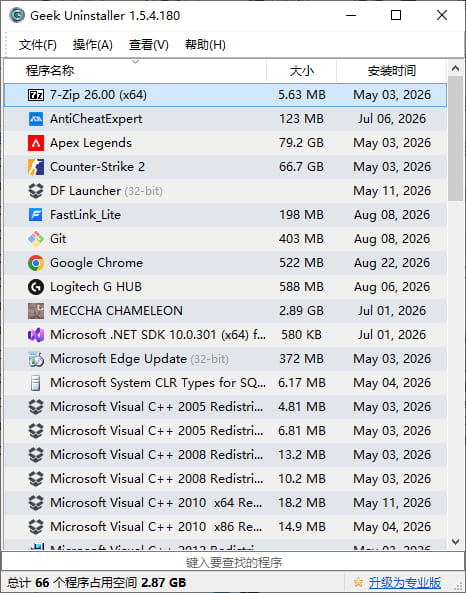Screen dimensions: 466x593
Task: Click the sort arrow above 程序名称 column
Action: (x=135, y=61)
